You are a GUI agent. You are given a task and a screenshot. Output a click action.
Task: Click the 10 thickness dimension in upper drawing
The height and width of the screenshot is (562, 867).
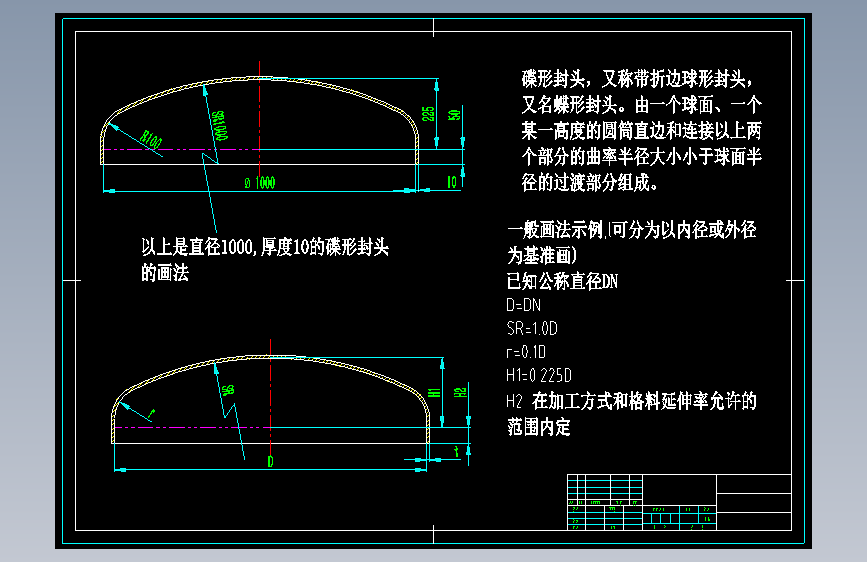click(x=452, y=182)
